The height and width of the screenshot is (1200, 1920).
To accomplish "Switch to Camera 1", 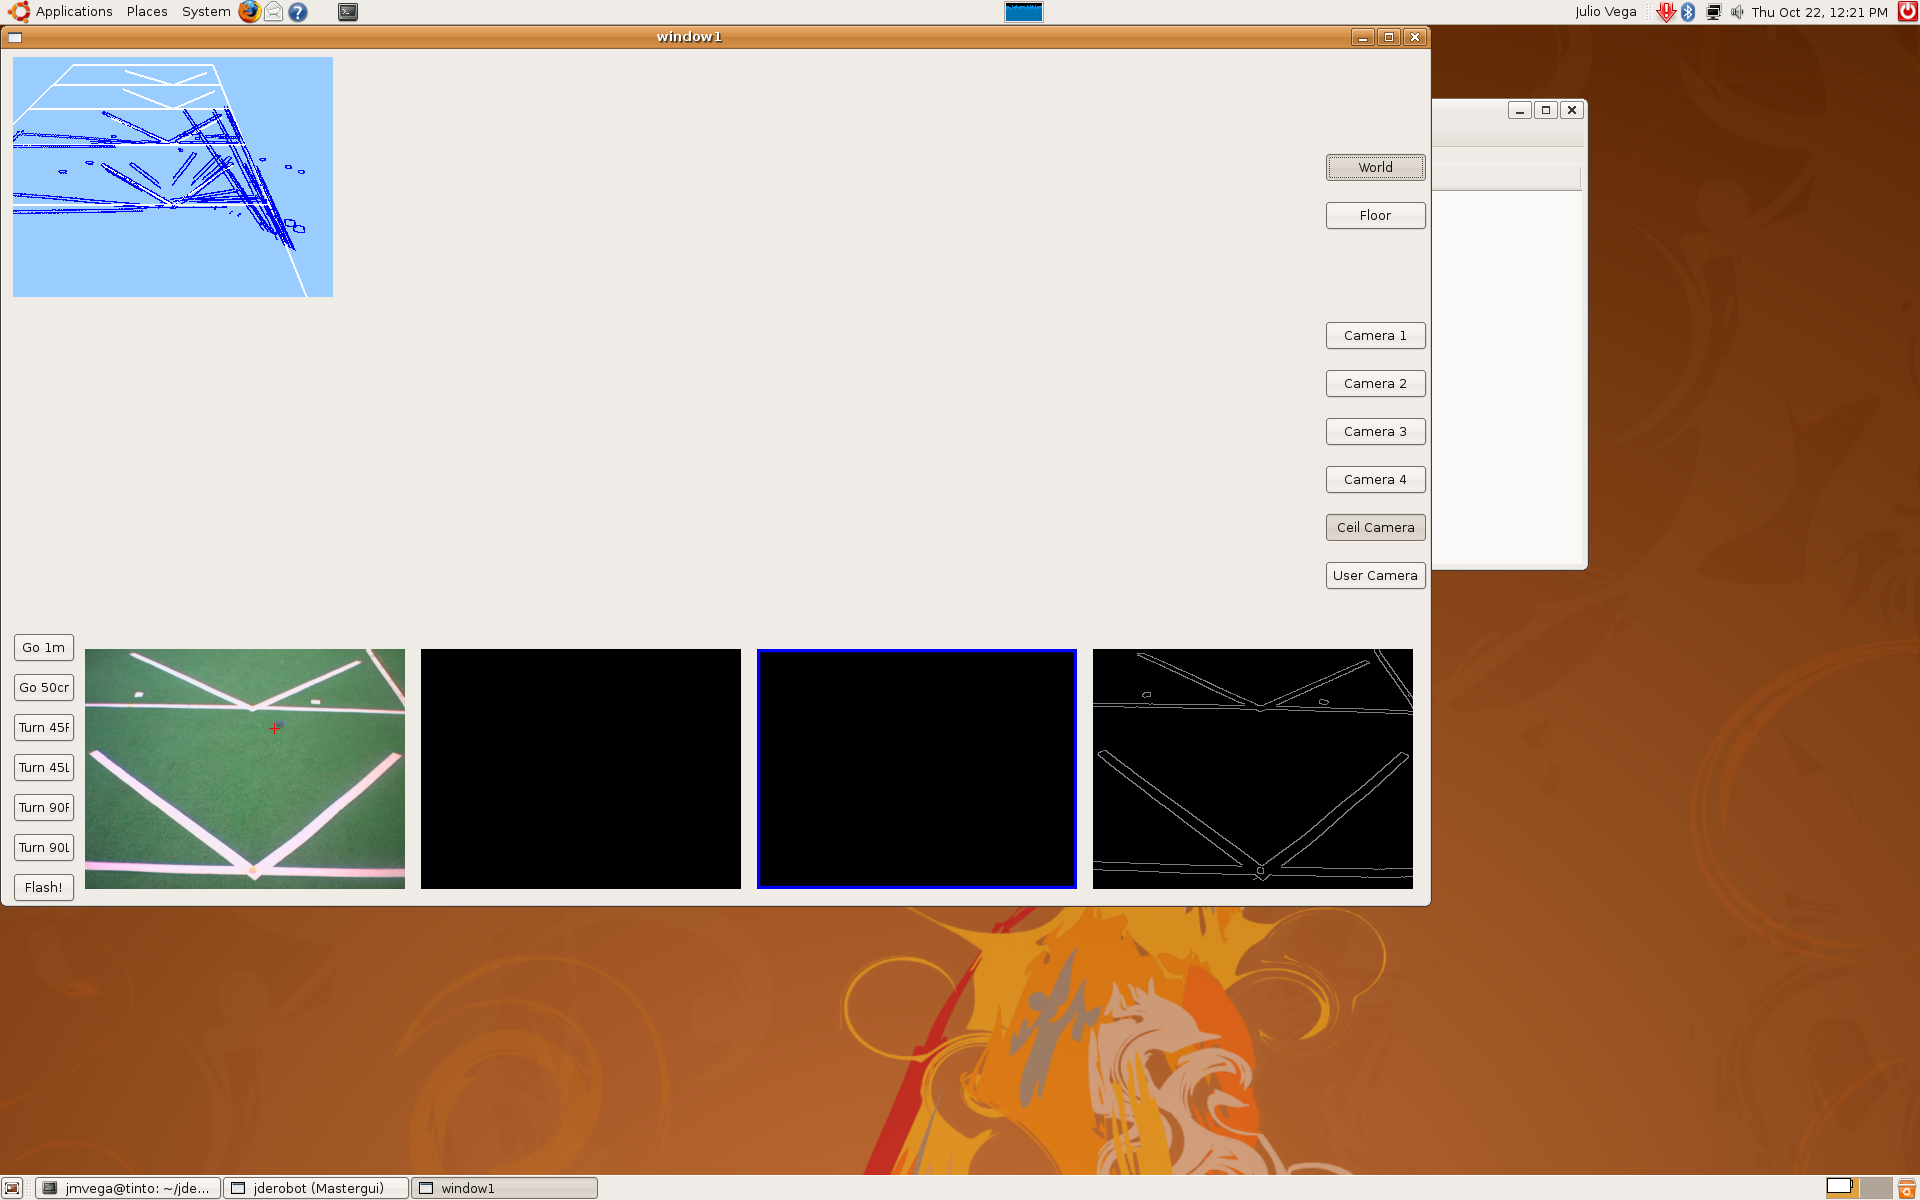I will pos(1375,335).
